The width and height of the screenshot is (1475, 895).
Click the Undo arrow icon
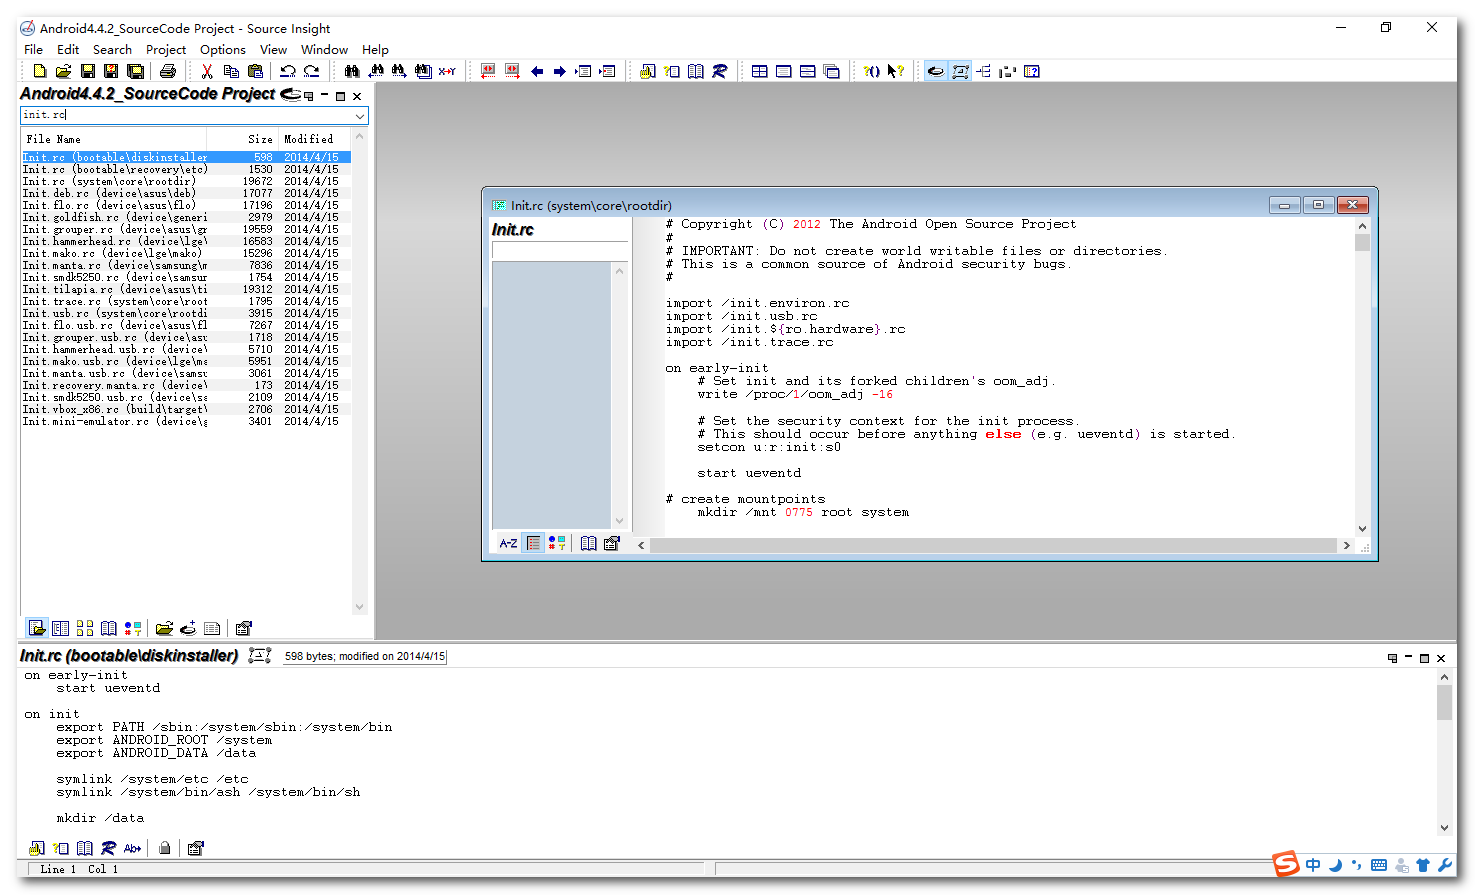(288, 71)
